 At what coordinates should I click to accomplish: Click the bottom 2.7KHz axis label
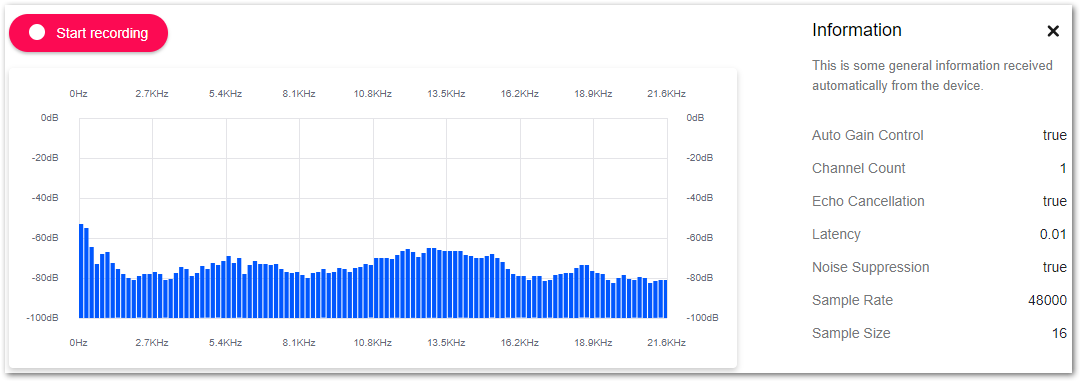(x=152, y=342)
